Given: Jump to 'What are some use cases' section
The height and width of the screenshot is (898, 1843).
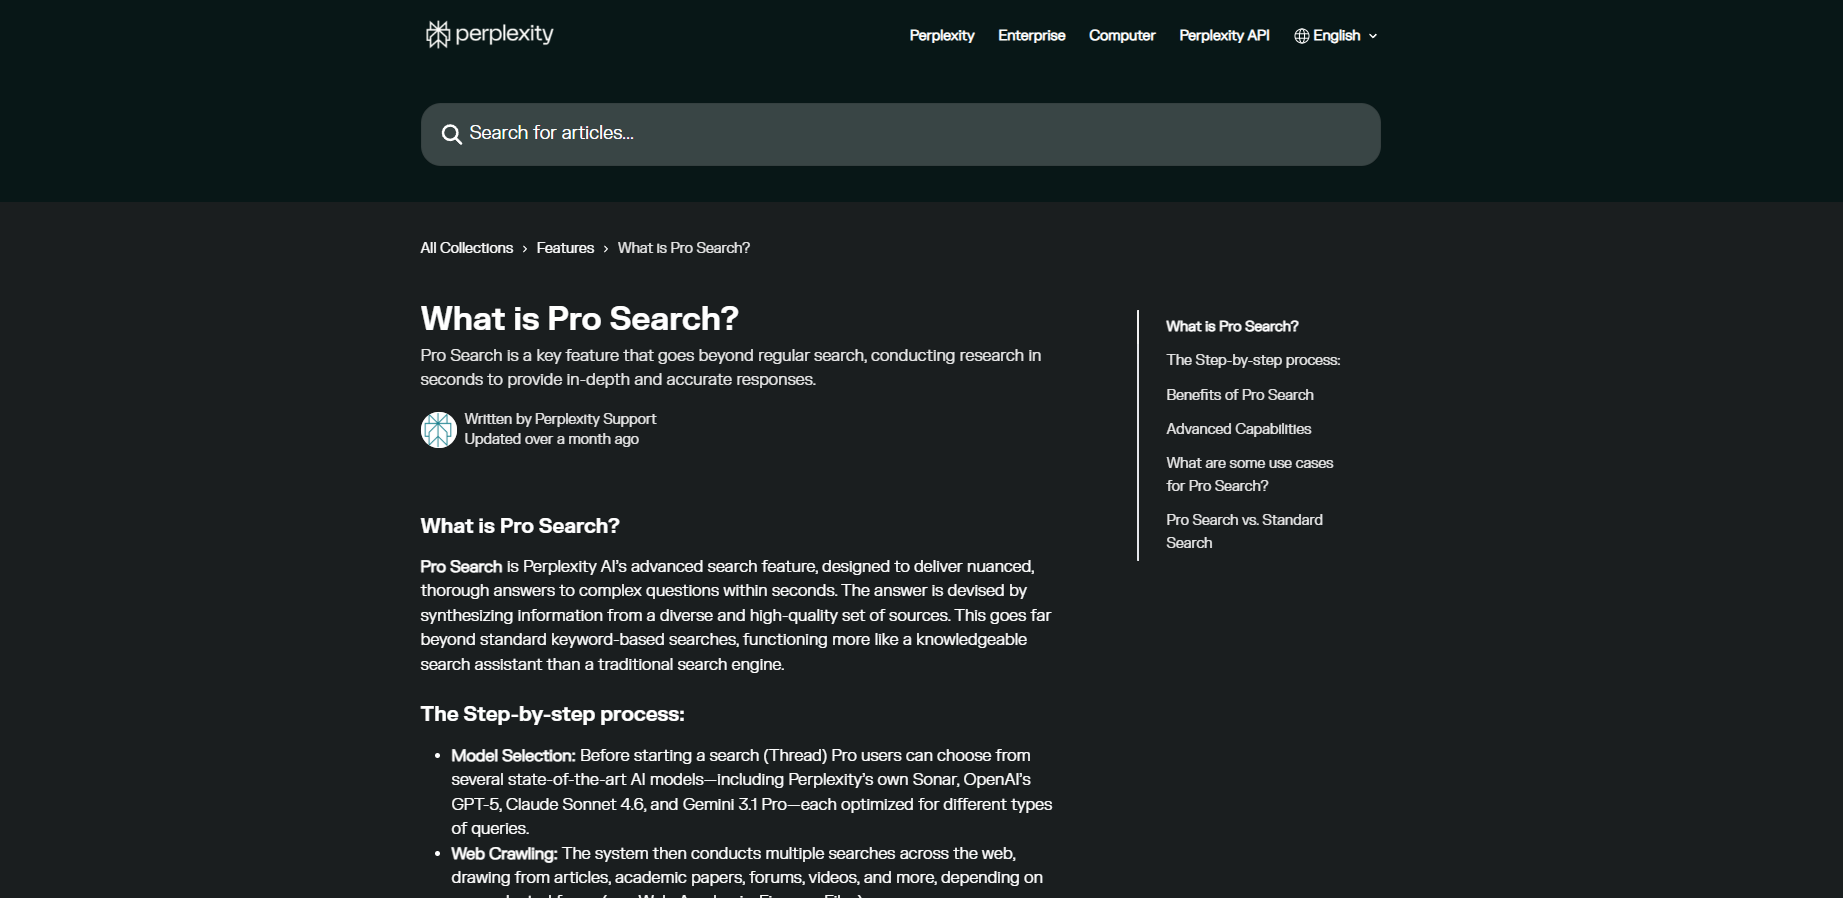Looking at the screenshot, I should (1249, 474).
